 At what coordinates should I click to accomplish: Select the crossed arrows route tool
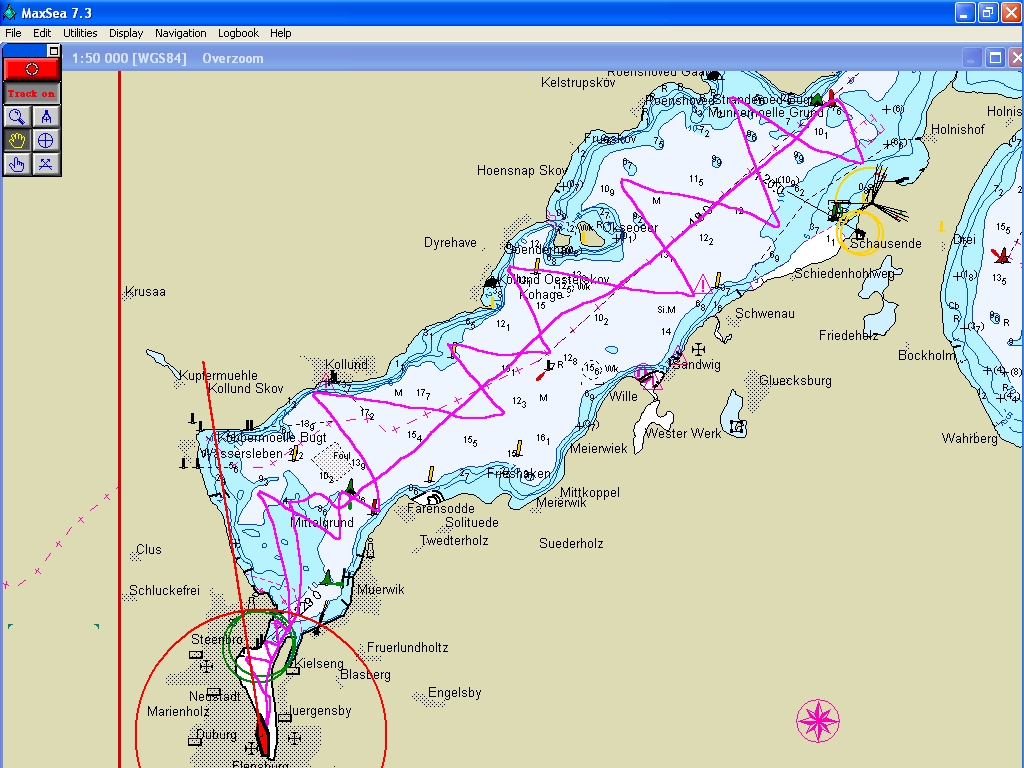point(46,164)
